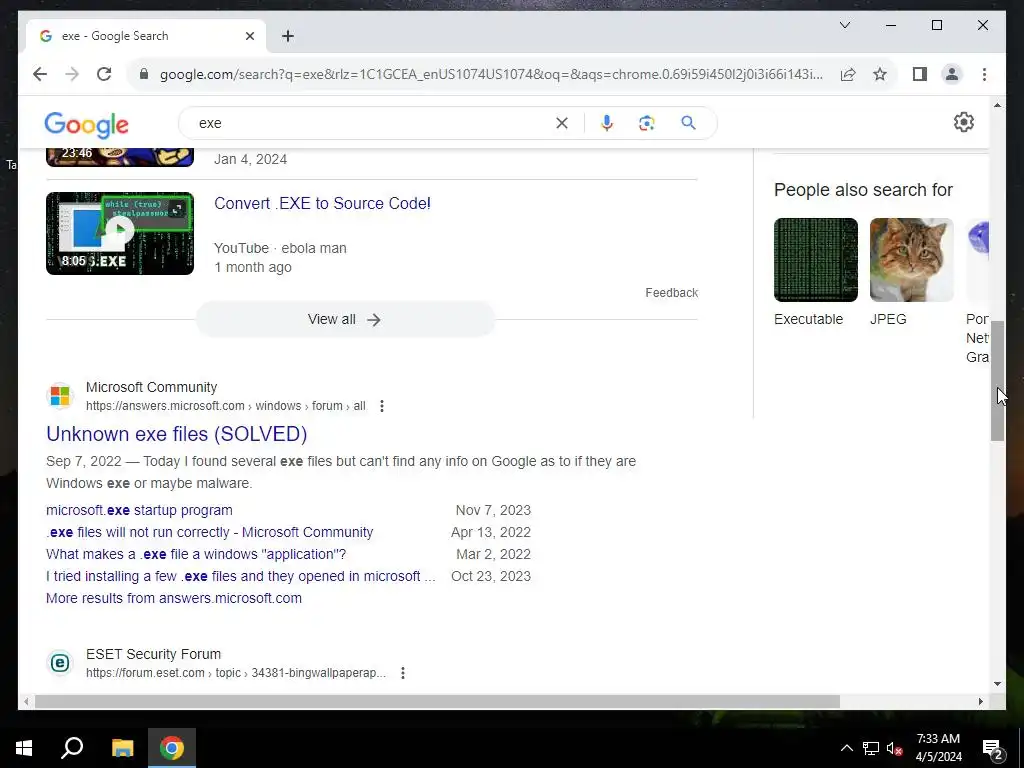
Task: Open .exe files will not run correctly link
Action: pyautogui.click(x=210, y=532)
